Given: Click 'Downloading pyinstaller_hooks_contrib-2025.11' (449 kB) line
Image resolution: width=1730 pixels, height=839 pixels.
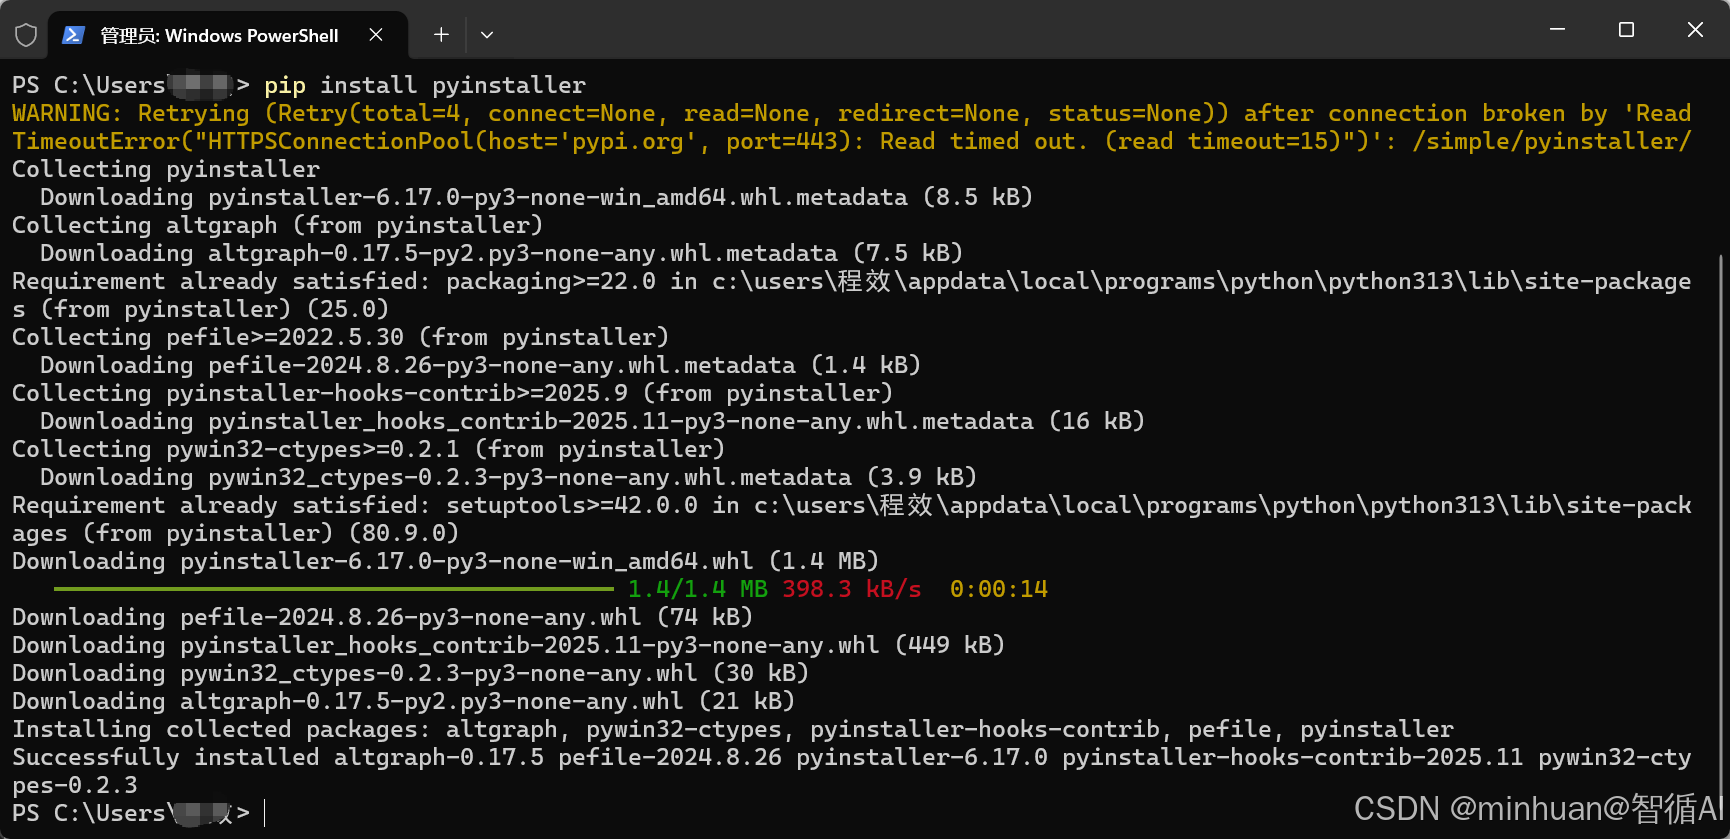Looking at the screenshot, I should point(508,645).
